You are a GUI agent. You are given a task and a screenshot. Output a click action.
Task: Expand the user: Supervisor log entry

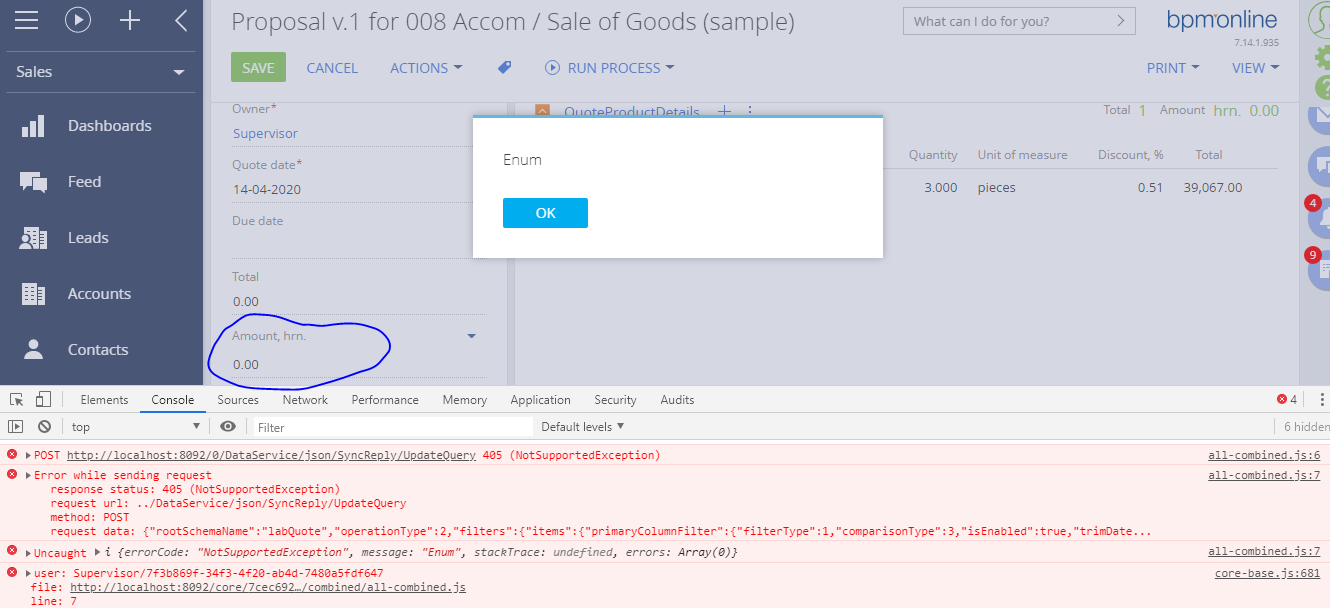pyautogui.click(x=29, y=573)
